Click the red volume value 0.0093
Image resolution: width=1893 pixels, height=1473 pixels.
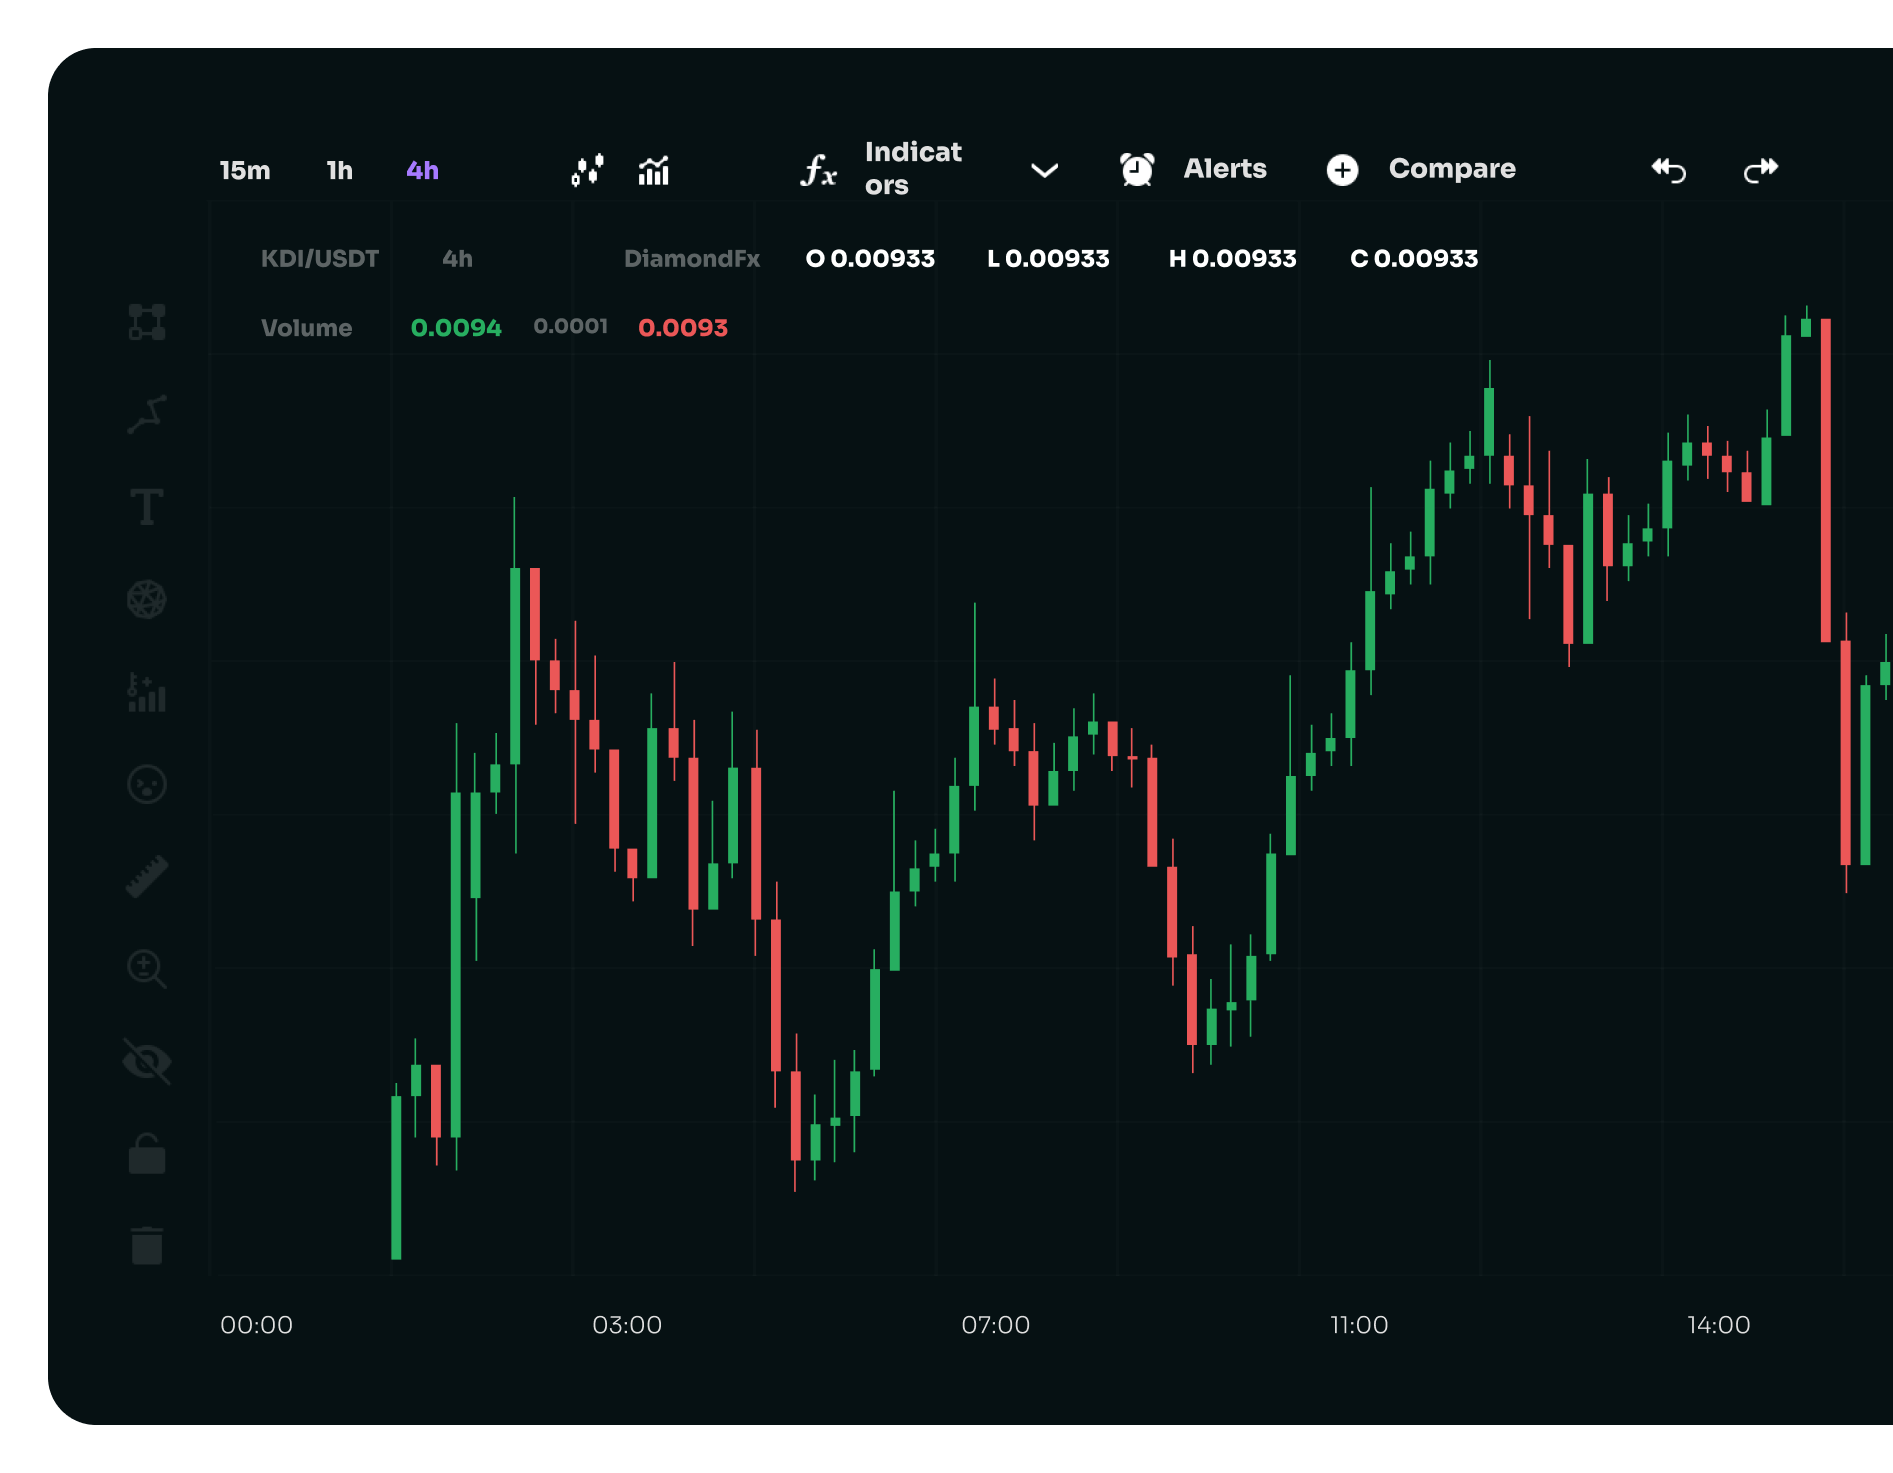(x=683, y=328)
